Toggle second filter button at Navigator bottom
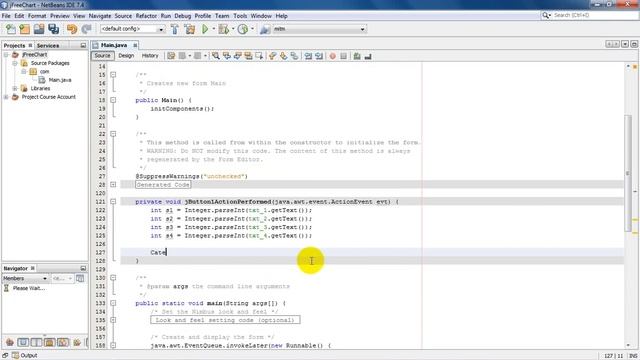This screenshot has width=640, height=360. [x=23, y=342]
